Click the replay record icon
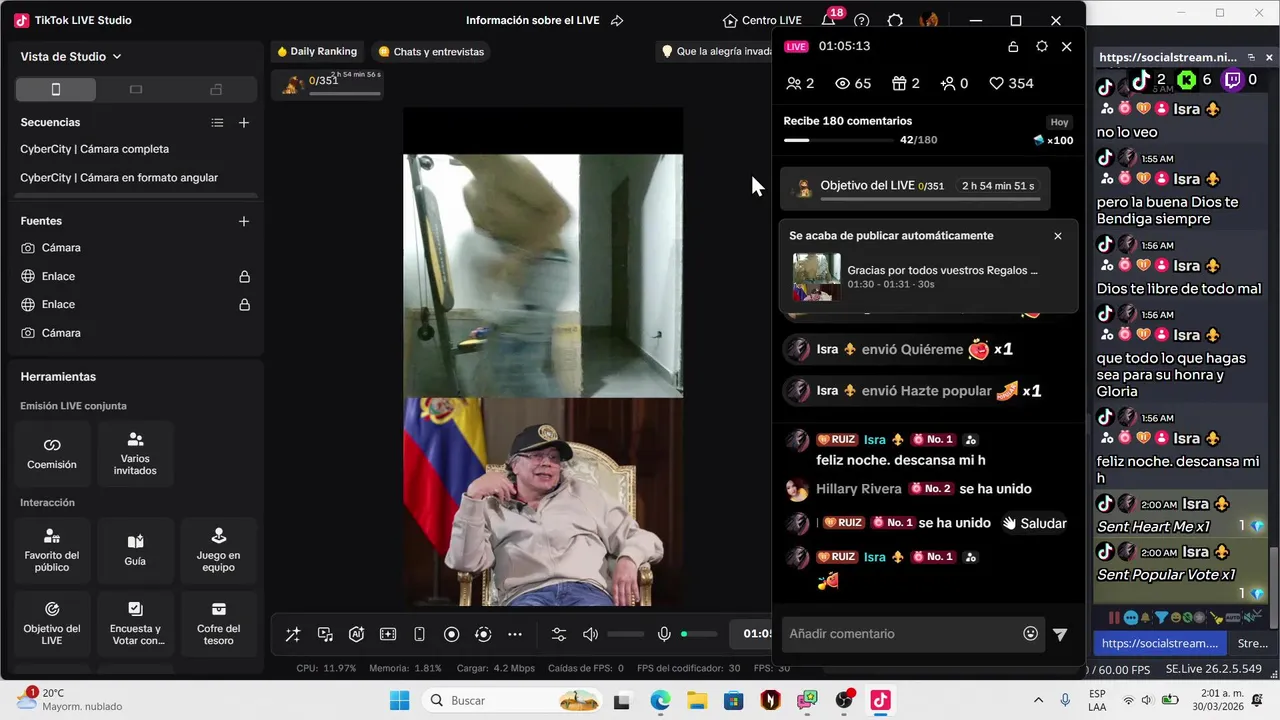This screenshot has height=720, width=1280. [483, 634]
